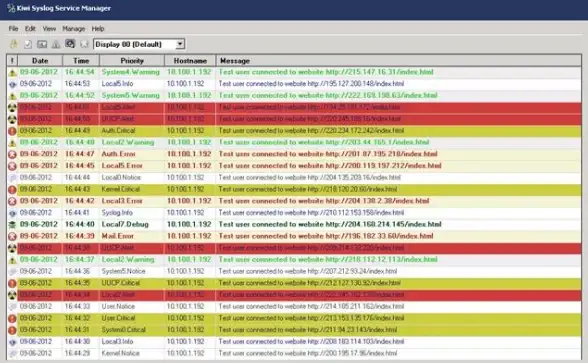Click the critical icon on Kernel.Critical row
The image size is (588, 363).
[x=12, y=189]
